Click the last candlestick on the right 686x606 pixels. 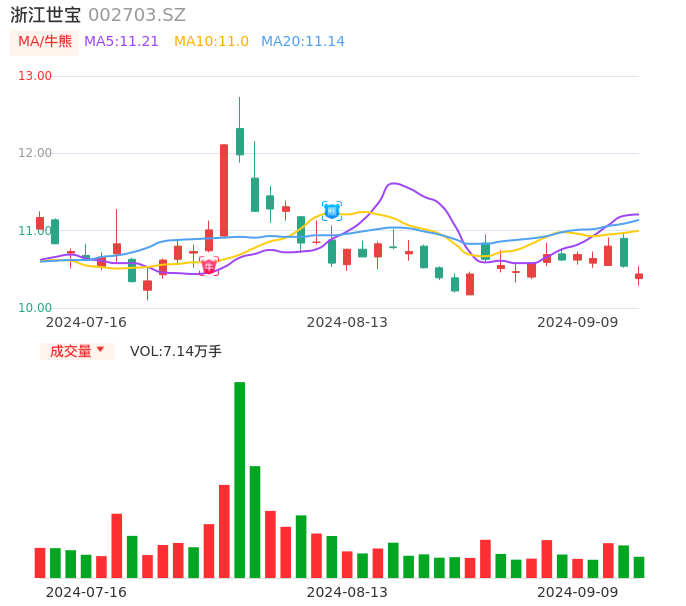tap(639, 276)
